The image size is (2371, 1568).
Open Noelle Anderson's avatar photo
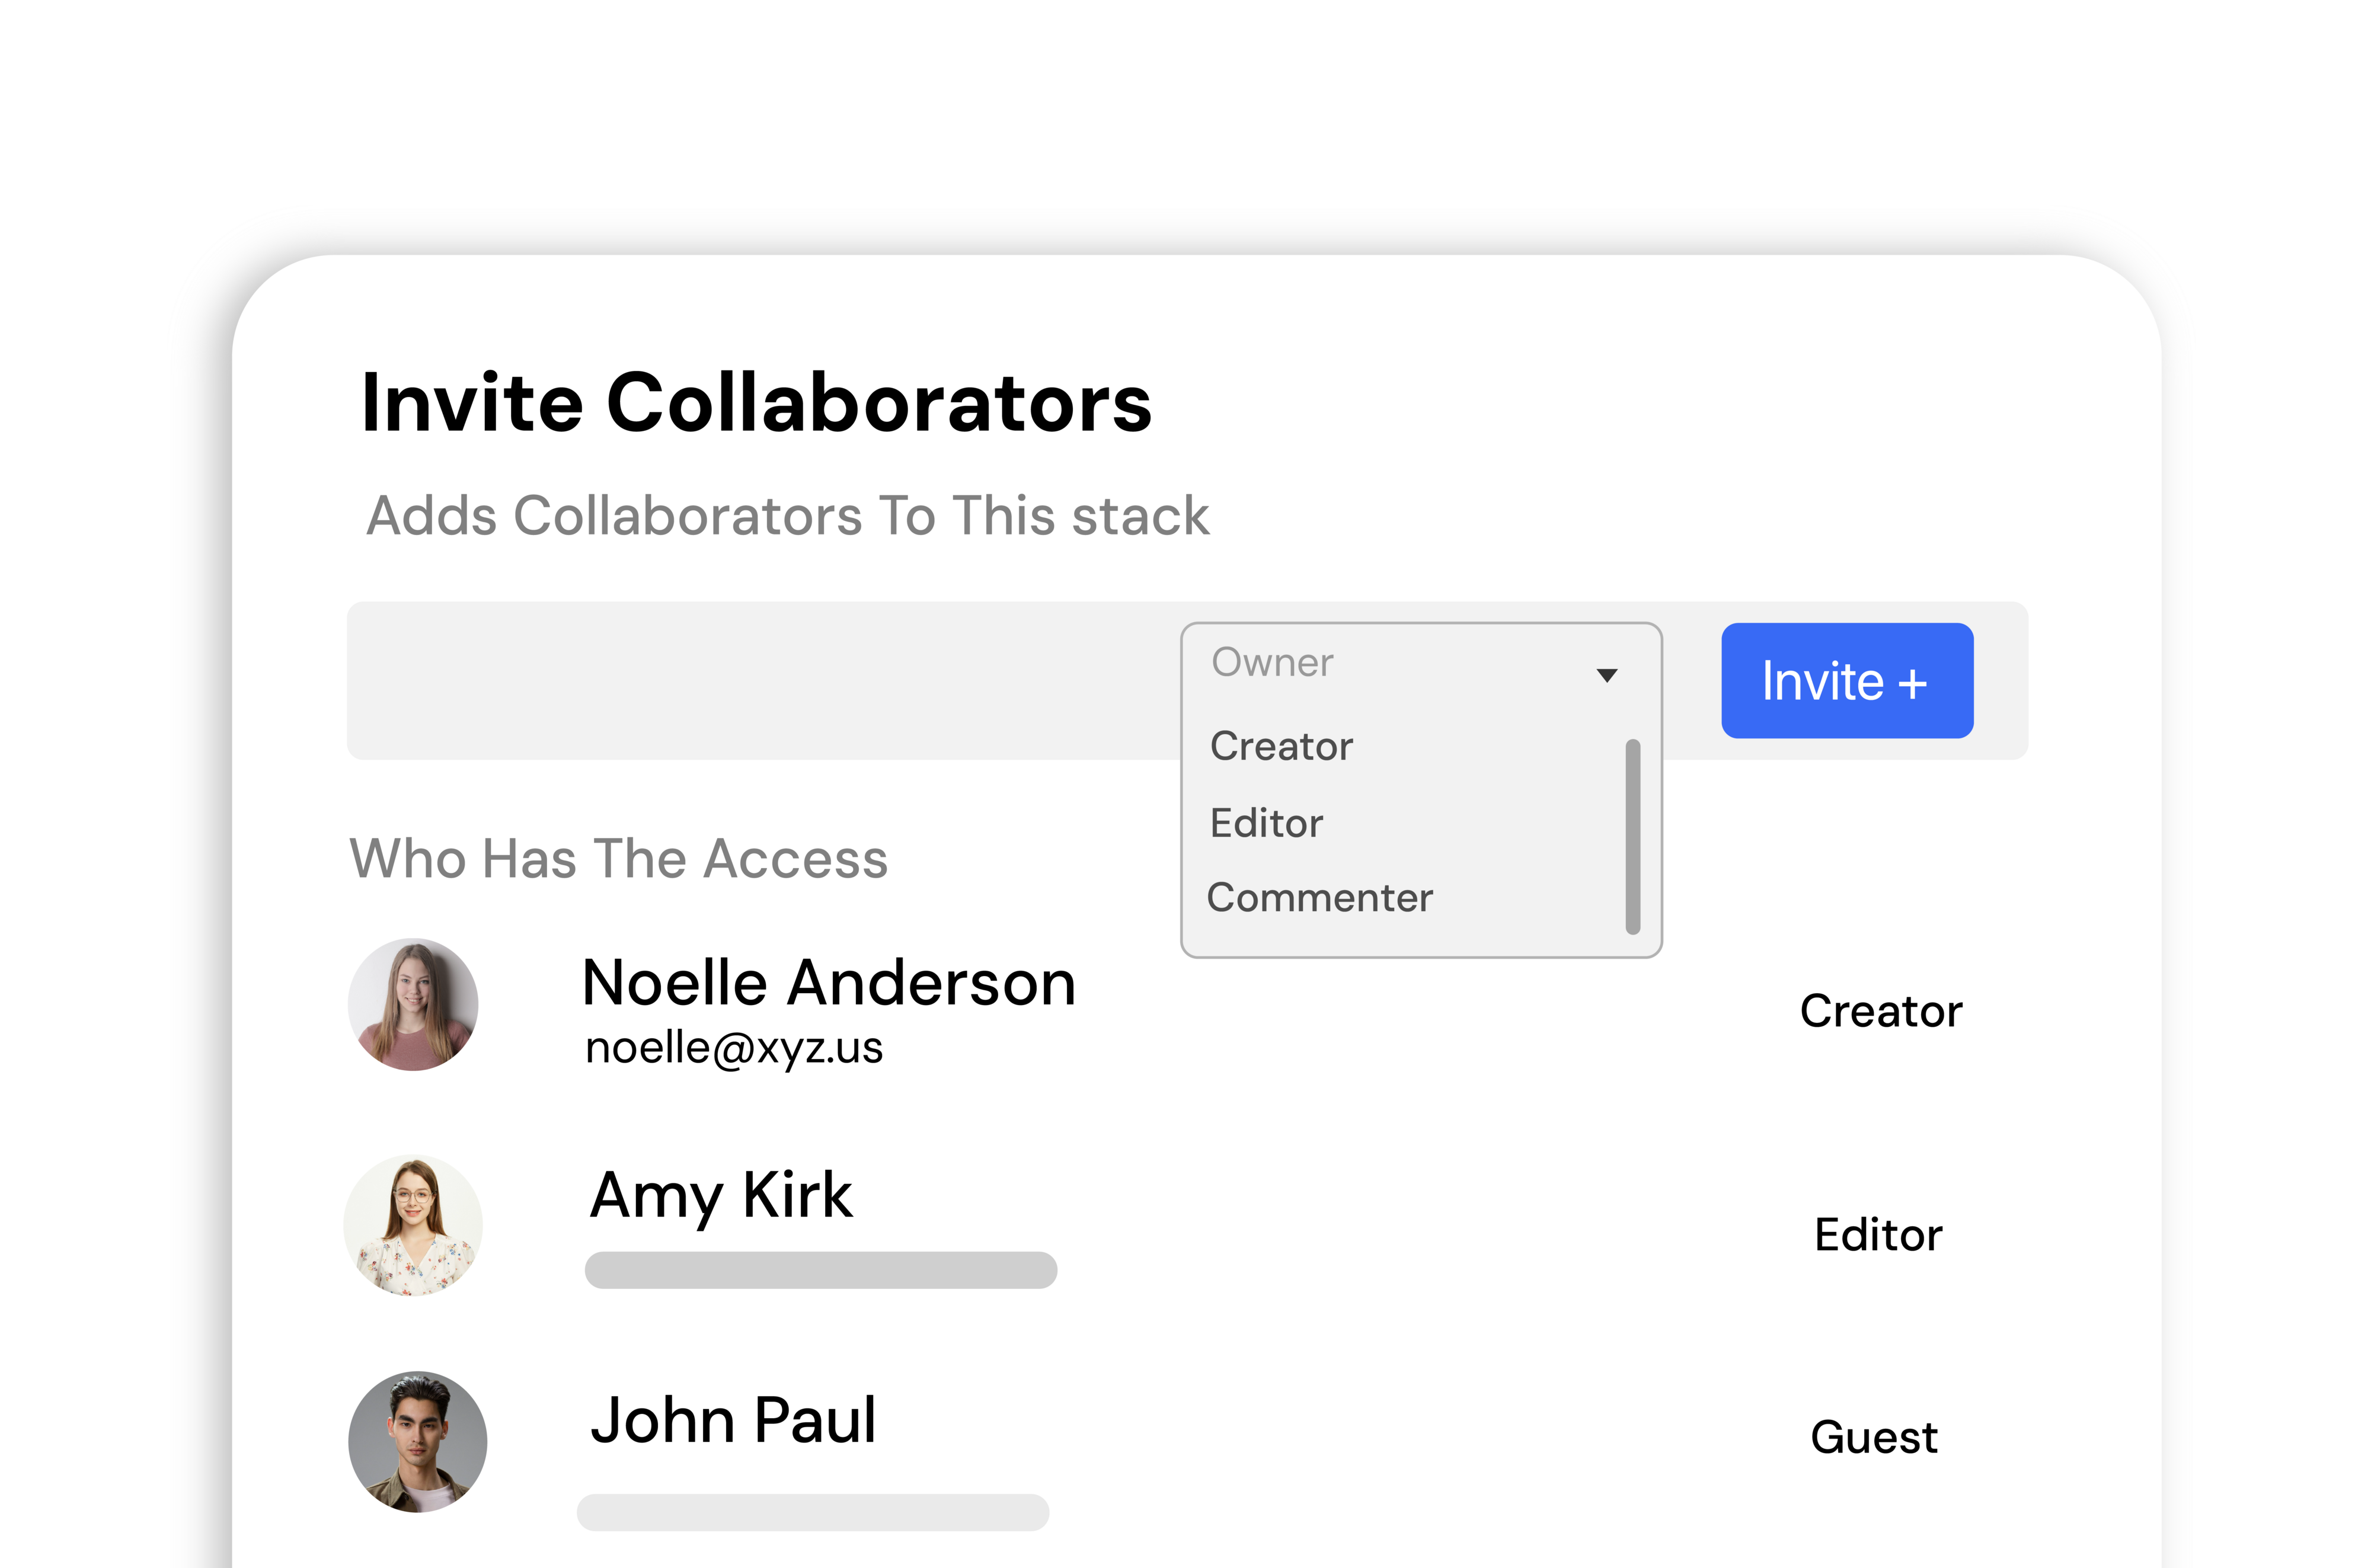(x=413, y=1004)
